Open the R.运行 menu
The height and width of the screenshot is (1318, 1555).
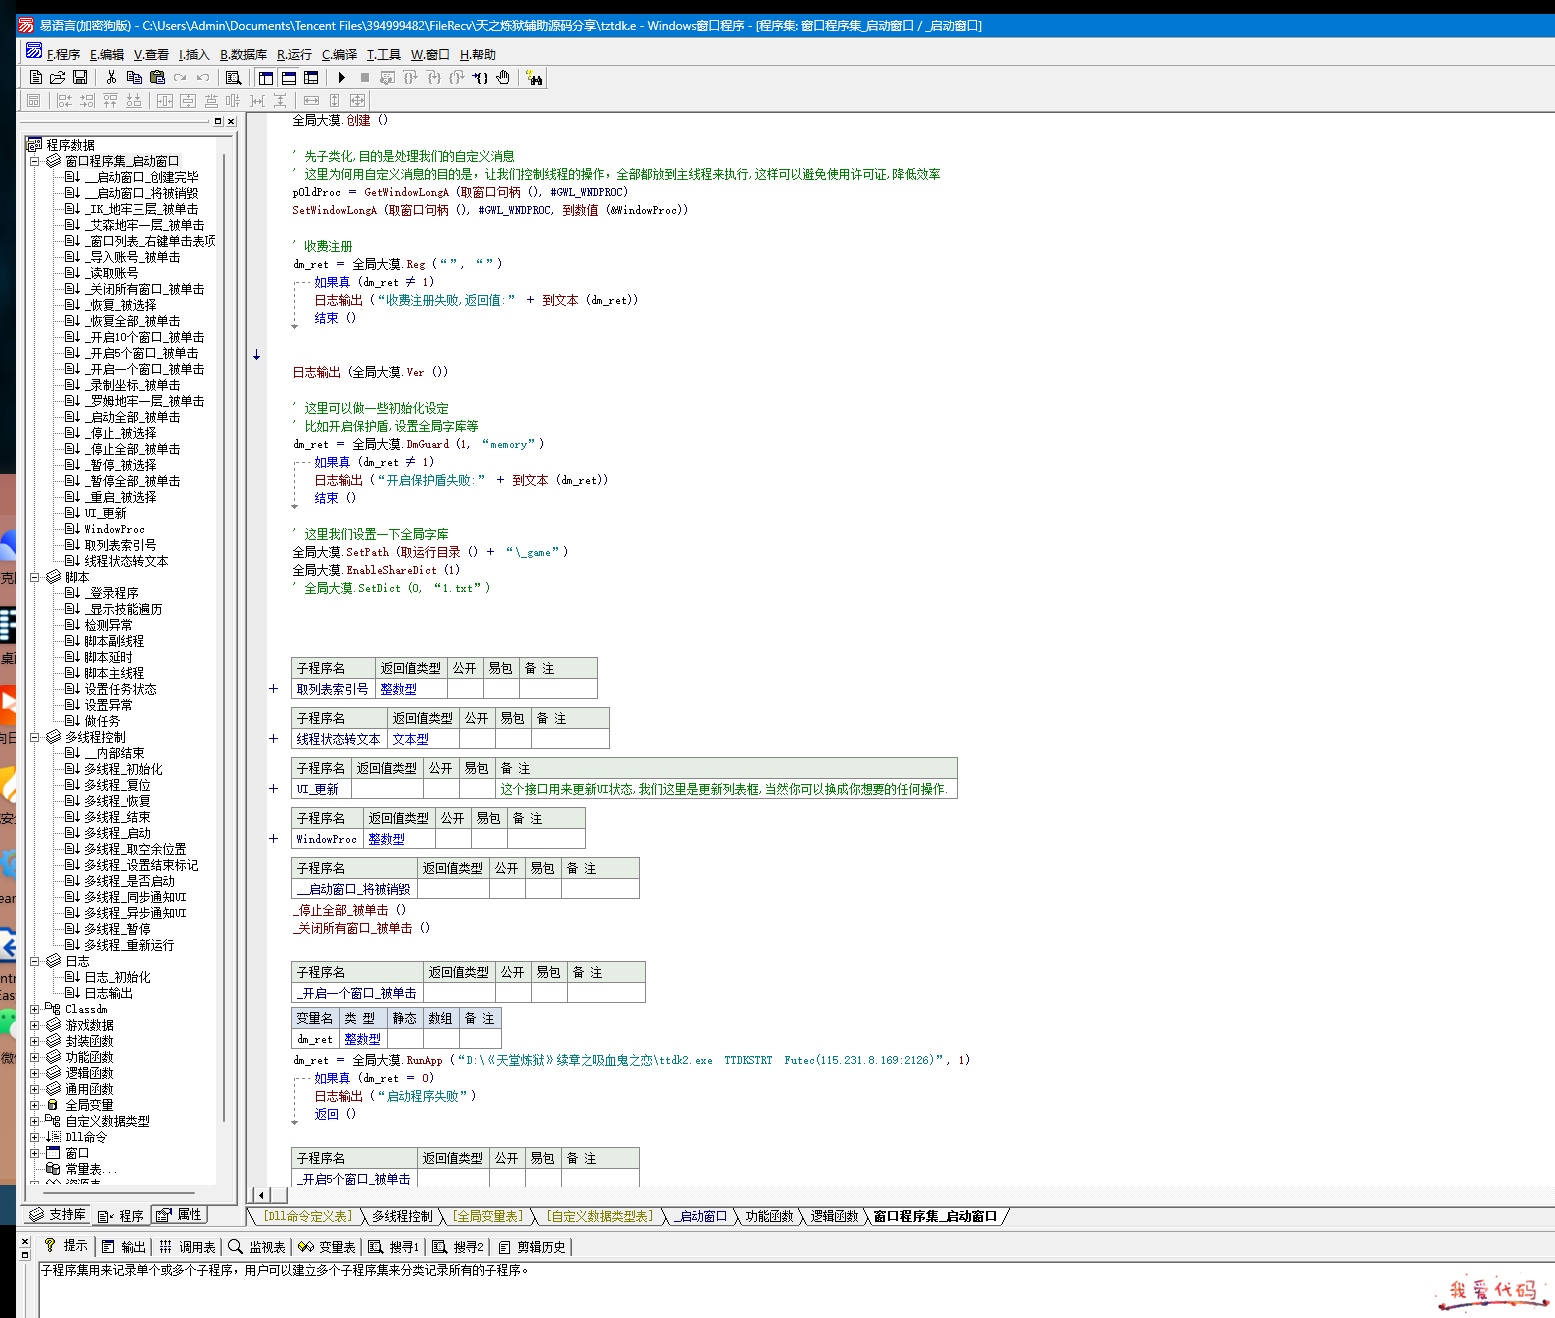294,55
